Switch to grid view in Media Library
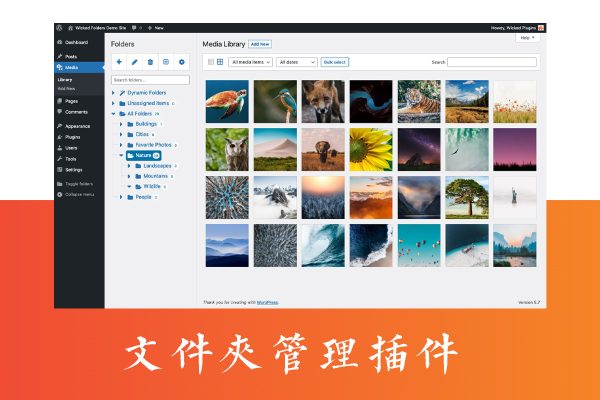This screenshot has width=600, height=400. coord(220,62)
